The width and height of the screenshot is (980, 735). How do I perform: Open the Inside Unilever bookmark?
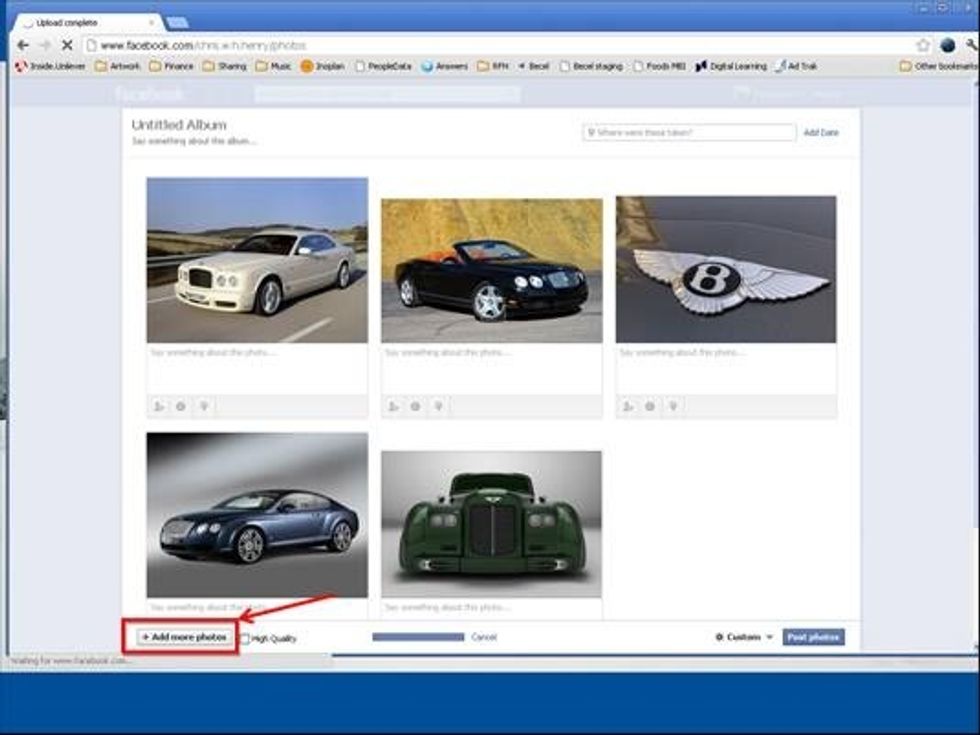51,66
